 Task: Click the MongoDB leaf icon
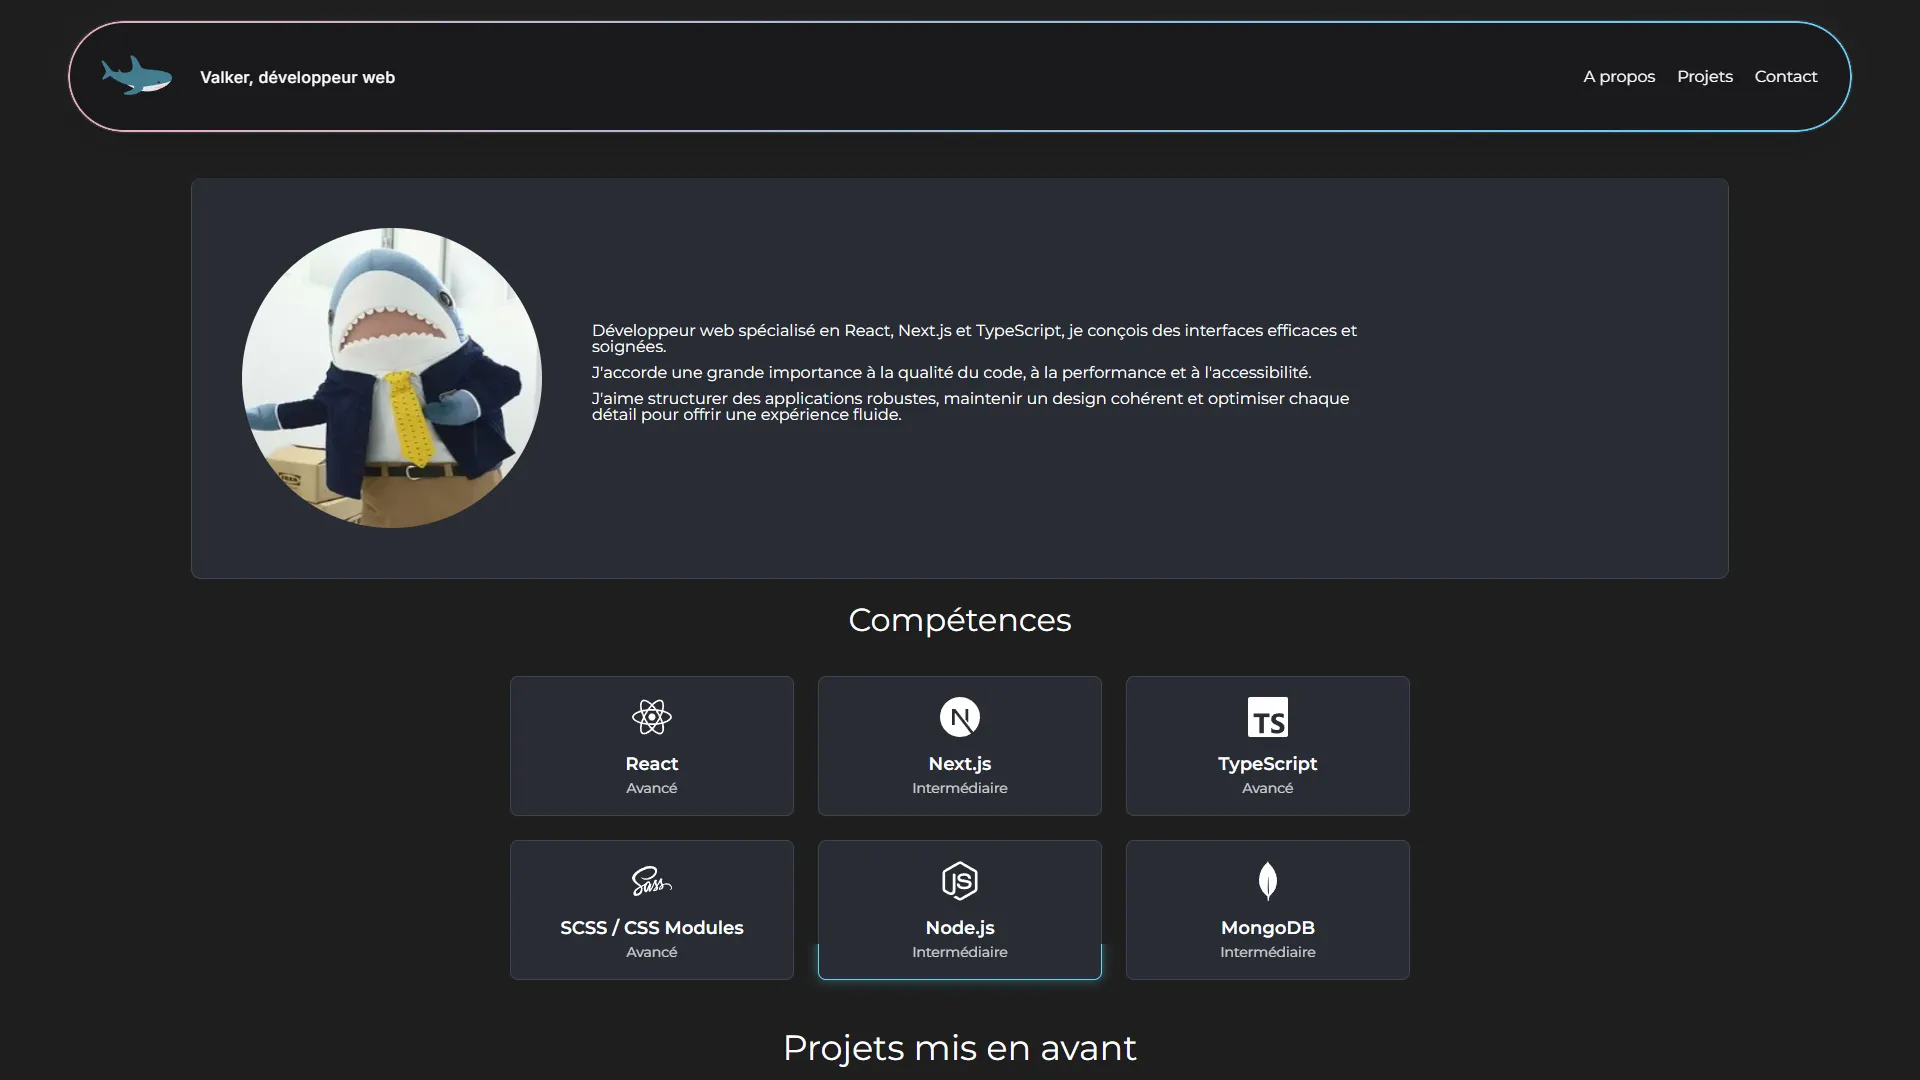click(x=1268, y=881)
